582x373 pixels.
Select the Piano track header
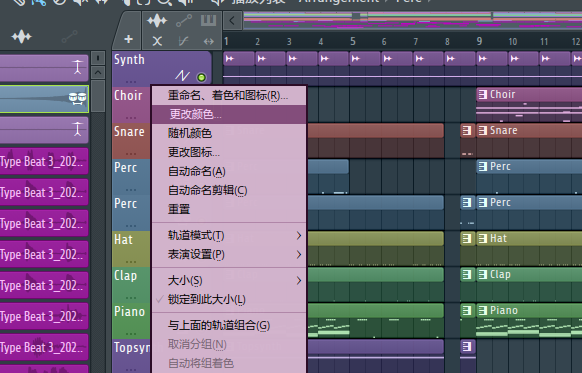coord(131,321)
